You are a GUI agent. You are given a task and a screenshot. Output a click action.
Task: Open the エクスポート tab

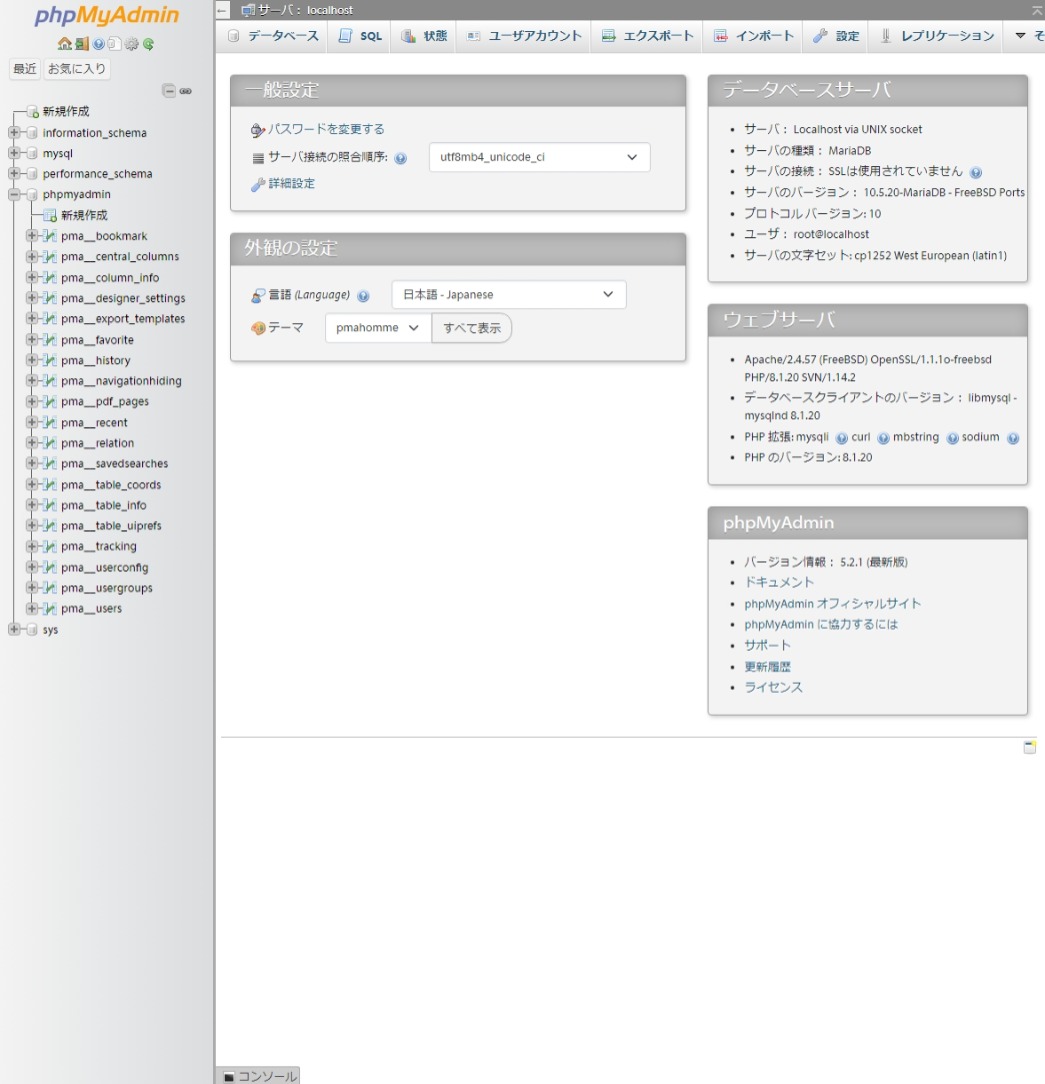647,36
